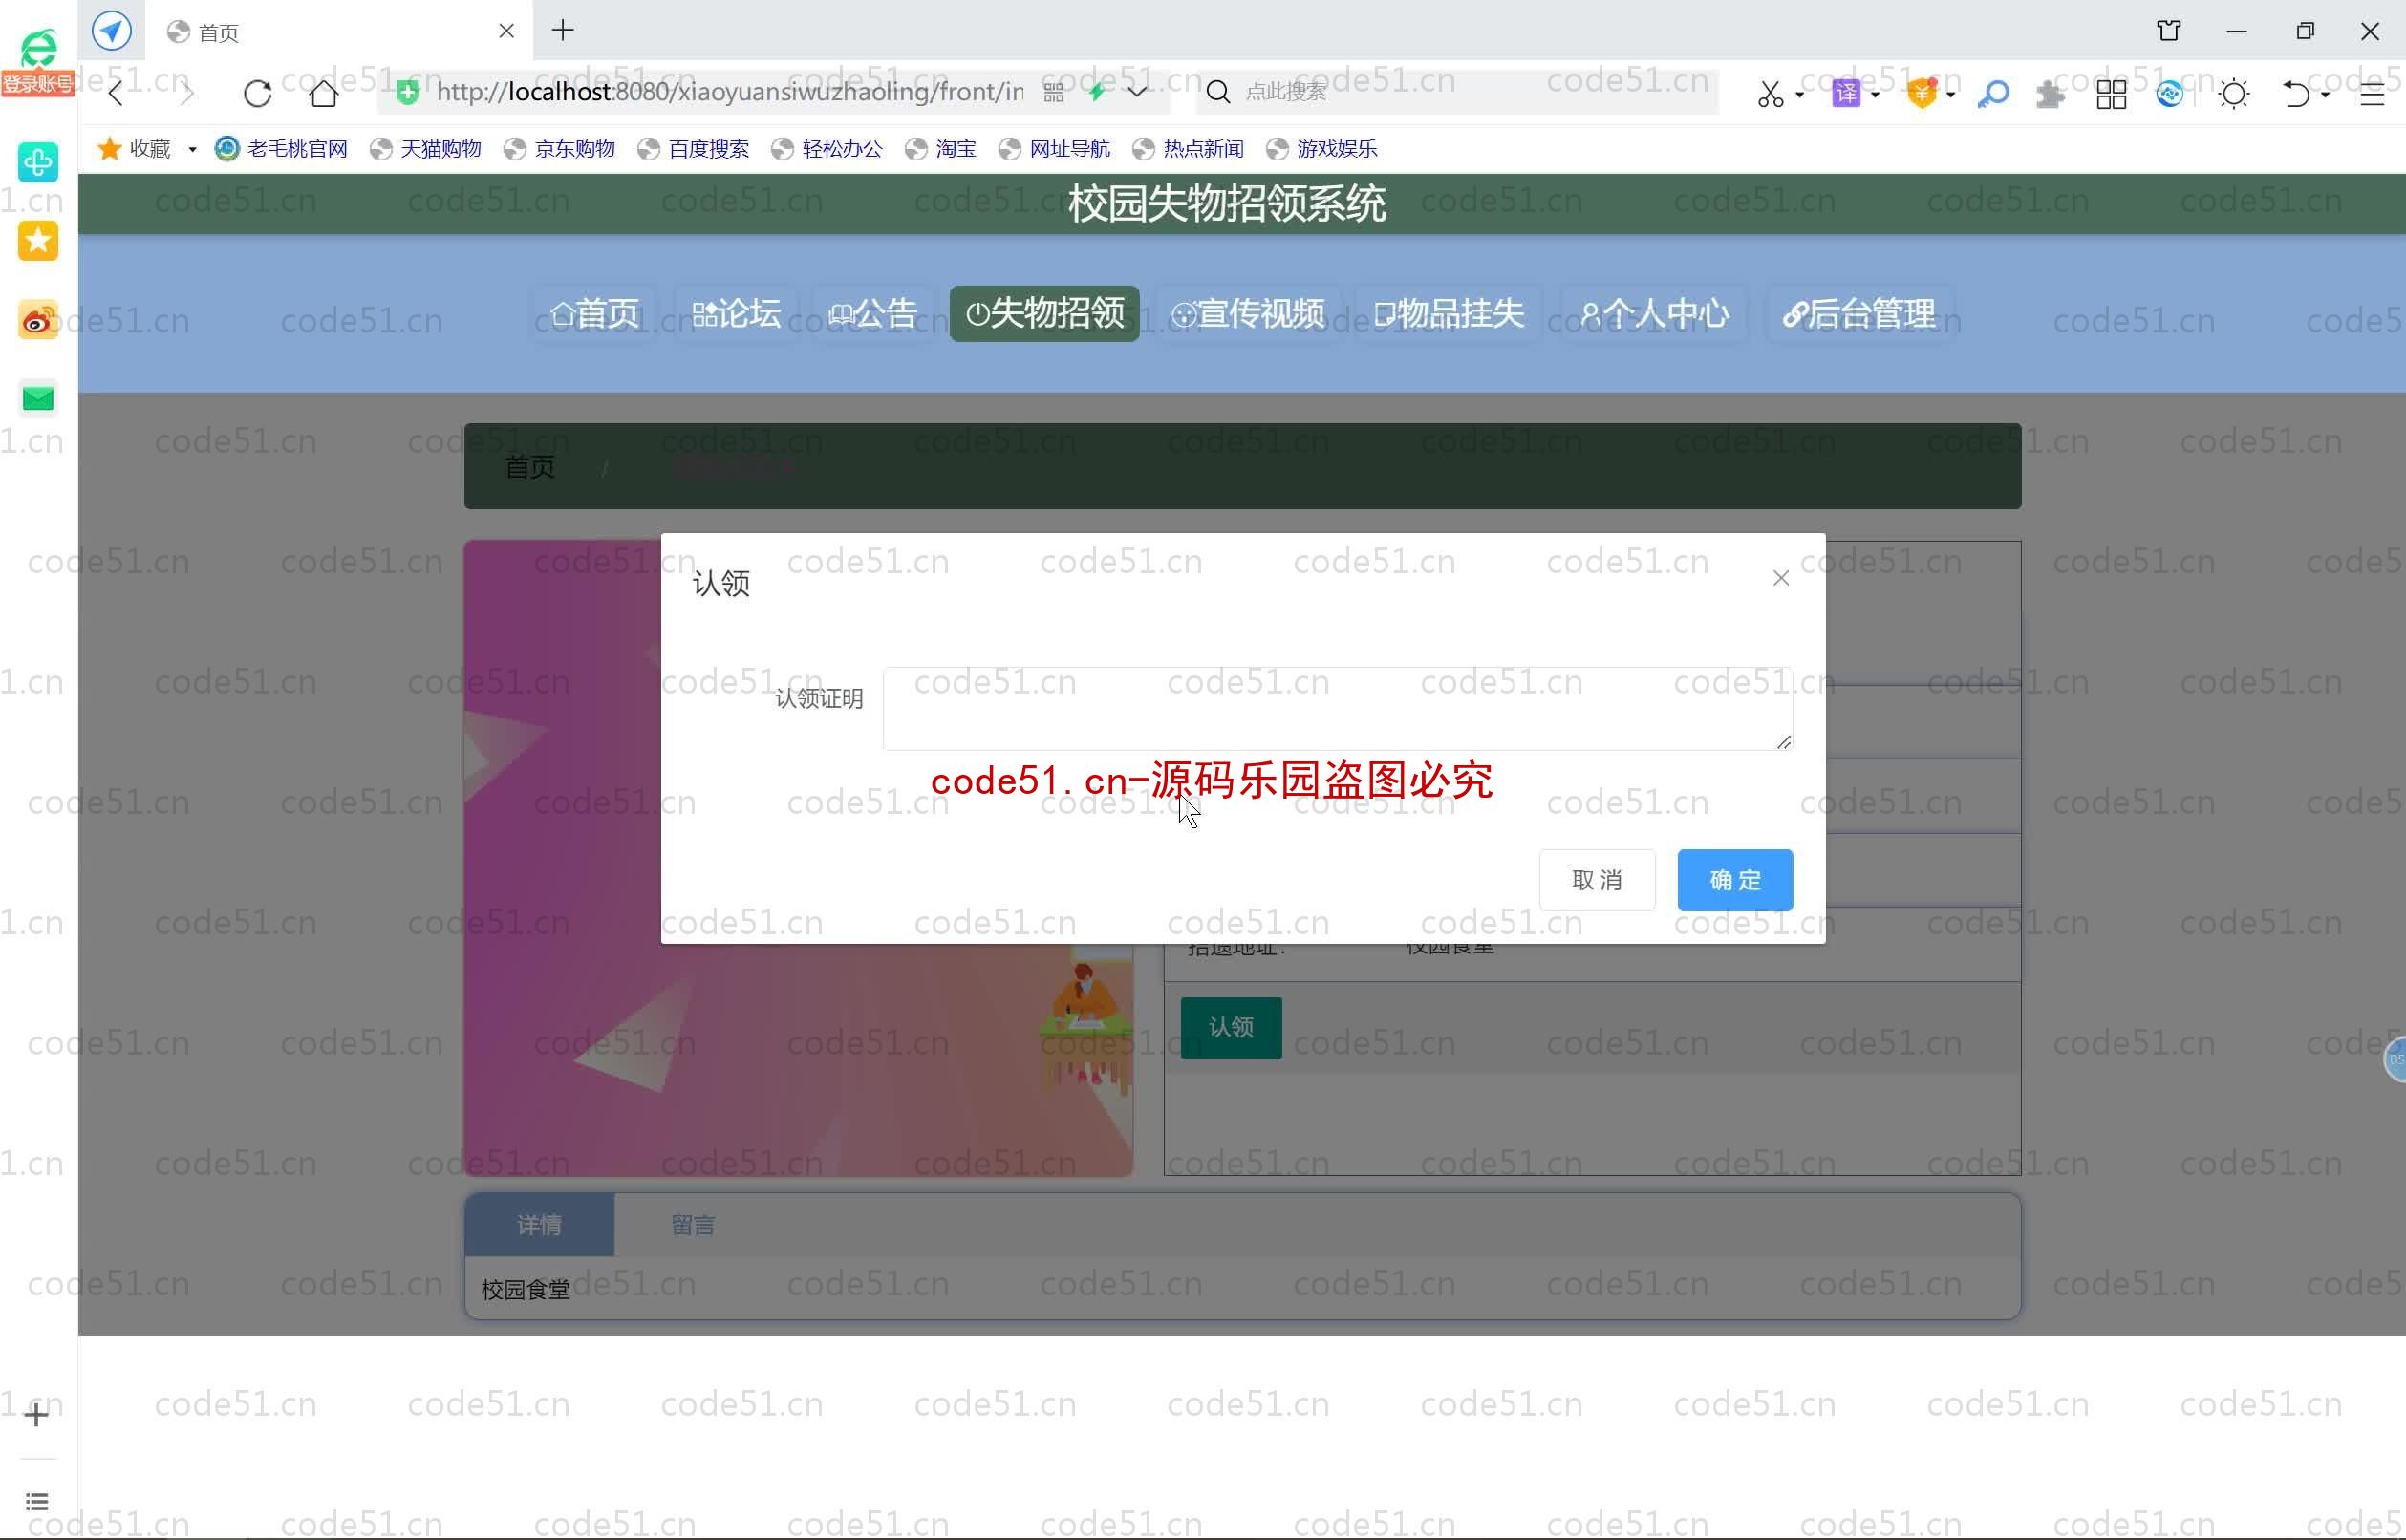Click the scissors screenshot tool icon
Screen dimensions: 2406x1540
1770,94
